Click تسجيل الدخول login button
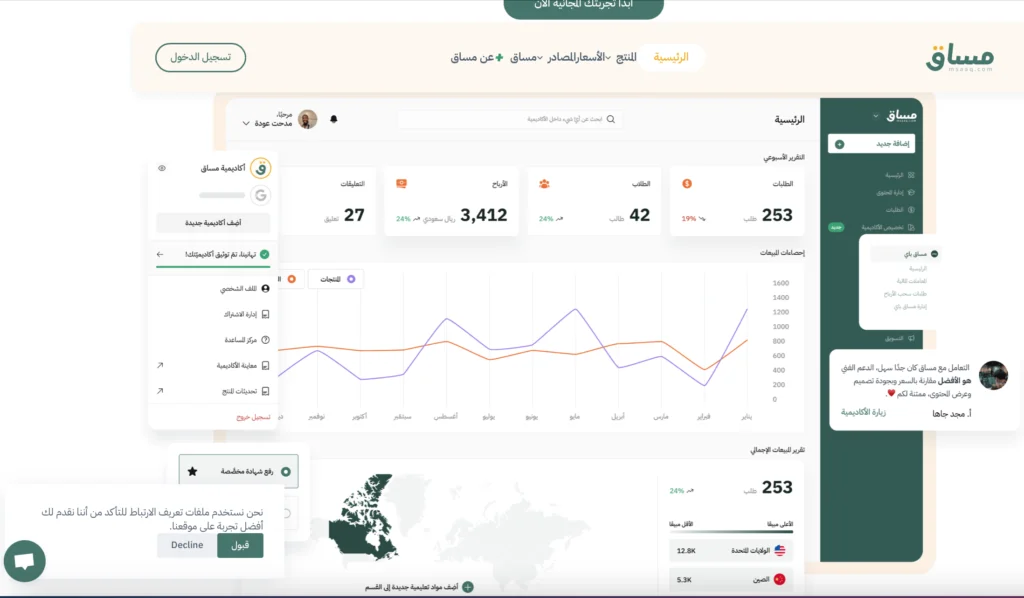 pos(200,57)
